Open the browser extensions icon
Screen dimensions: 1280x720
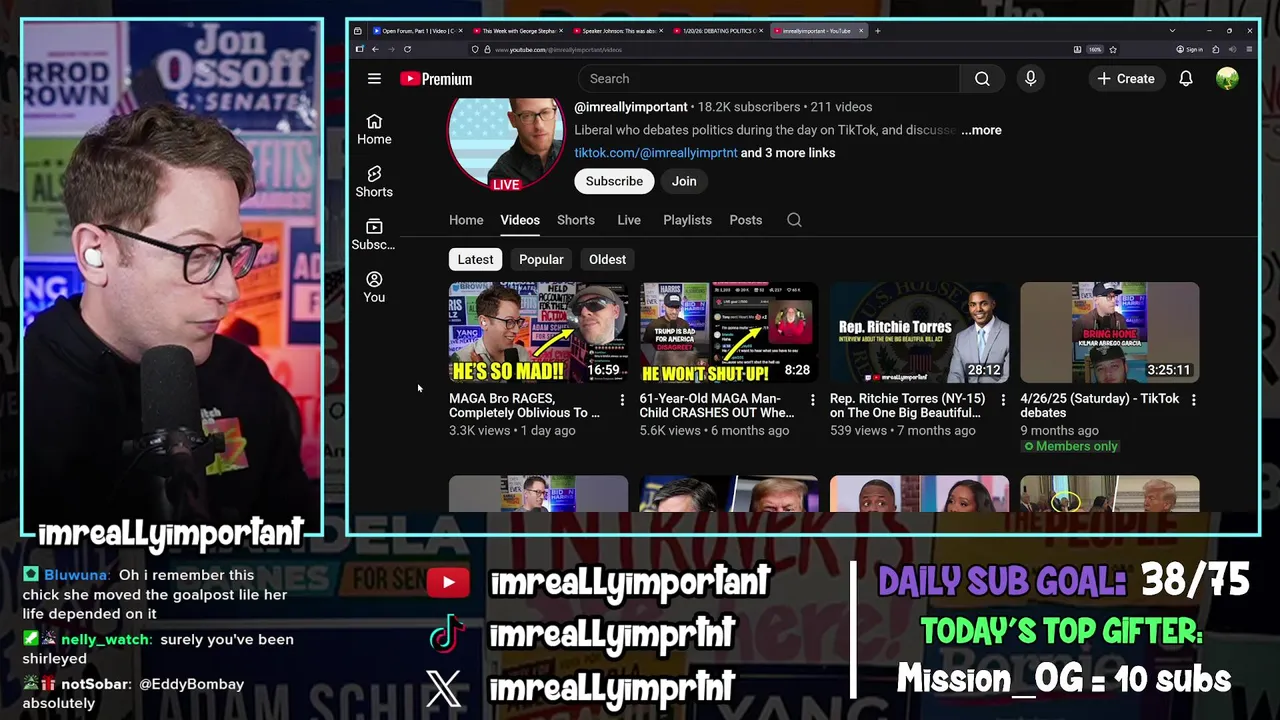click(x=1215, y=49)
